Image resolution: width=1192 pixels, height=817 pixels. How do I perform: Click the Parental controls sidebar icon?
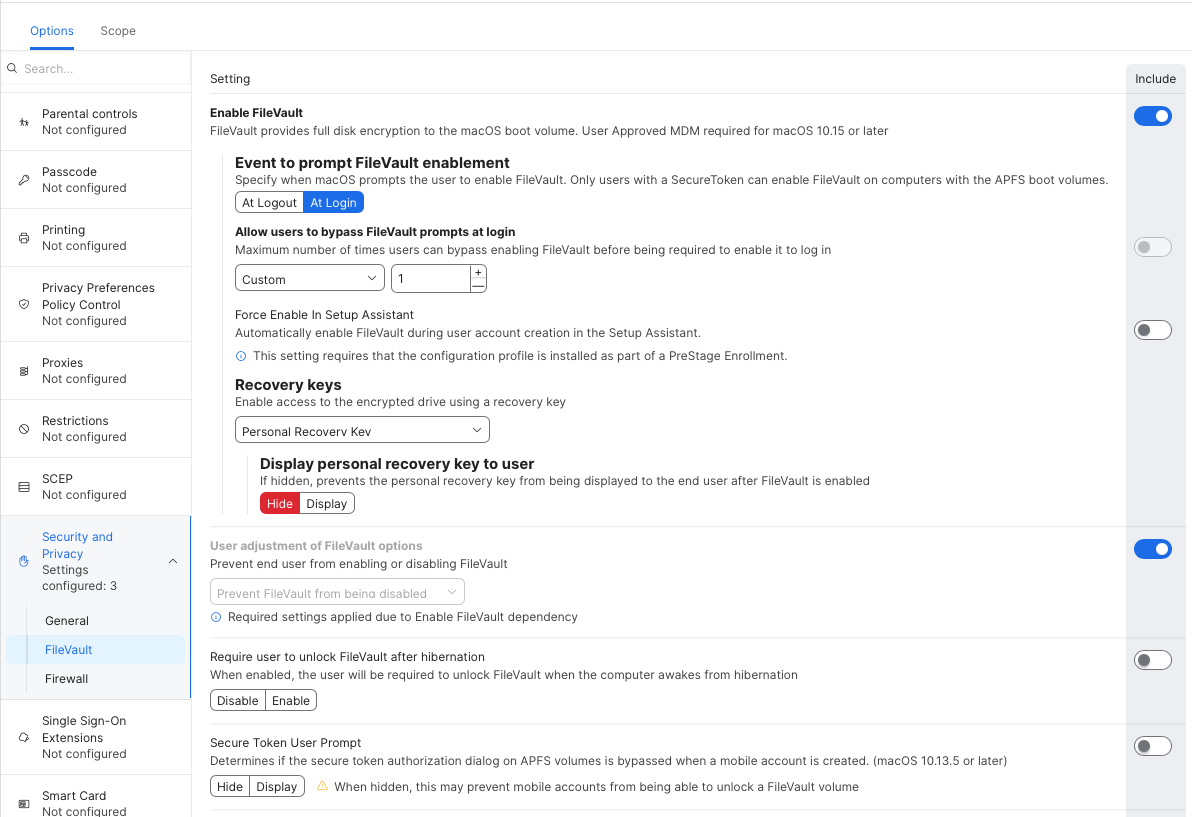coord(24,122)
